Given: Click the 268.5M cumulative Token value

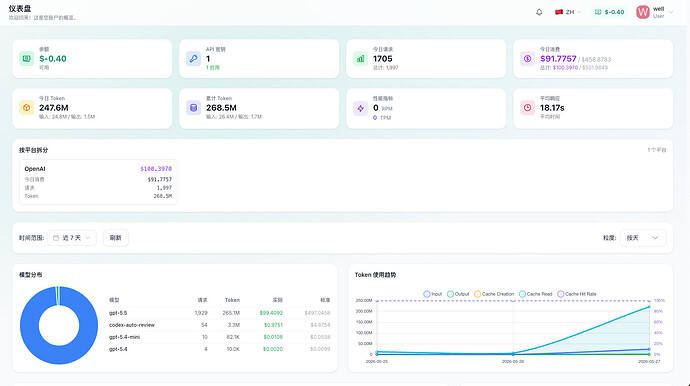Looking at the screenshot, I should [x=221, y=108].
